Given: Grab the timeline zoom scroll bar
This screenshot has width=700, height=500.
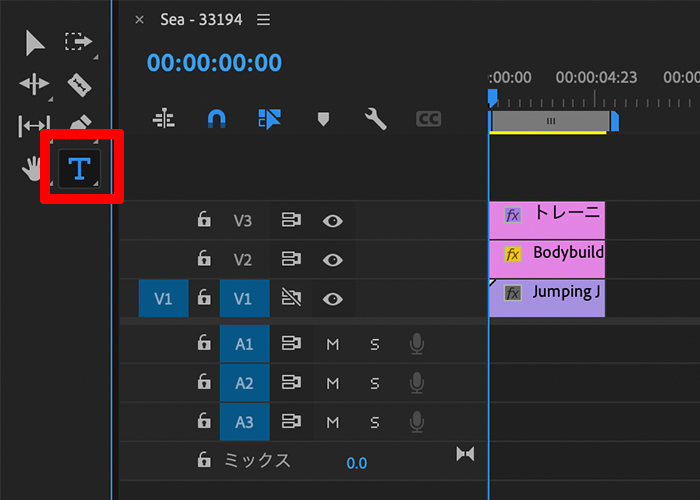Looking at the screenshot, I should coord(551,121).
